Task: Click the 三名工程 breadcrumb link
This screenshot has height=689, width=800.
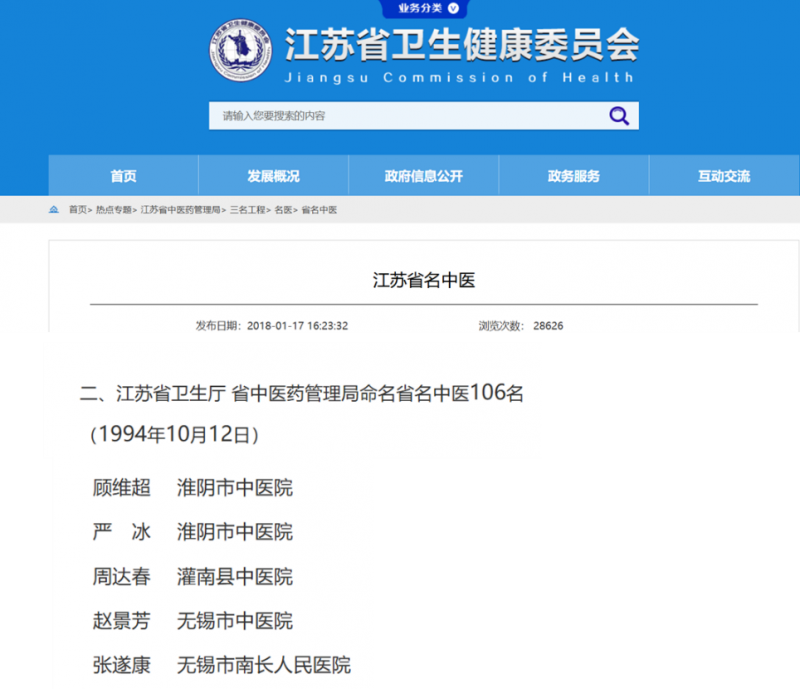Action: [248, 210]
